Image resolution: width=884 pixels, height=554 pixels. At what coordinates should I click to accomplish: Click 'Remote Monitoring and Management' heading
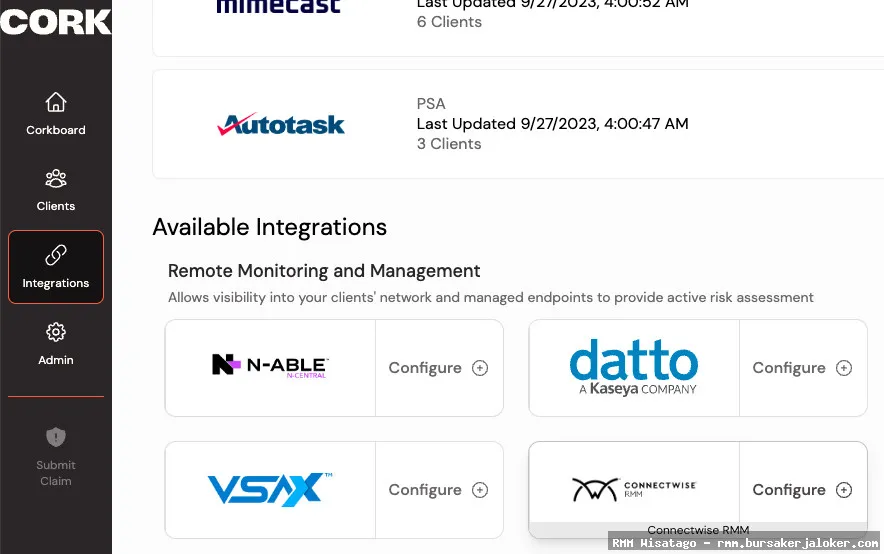(324, 271)
